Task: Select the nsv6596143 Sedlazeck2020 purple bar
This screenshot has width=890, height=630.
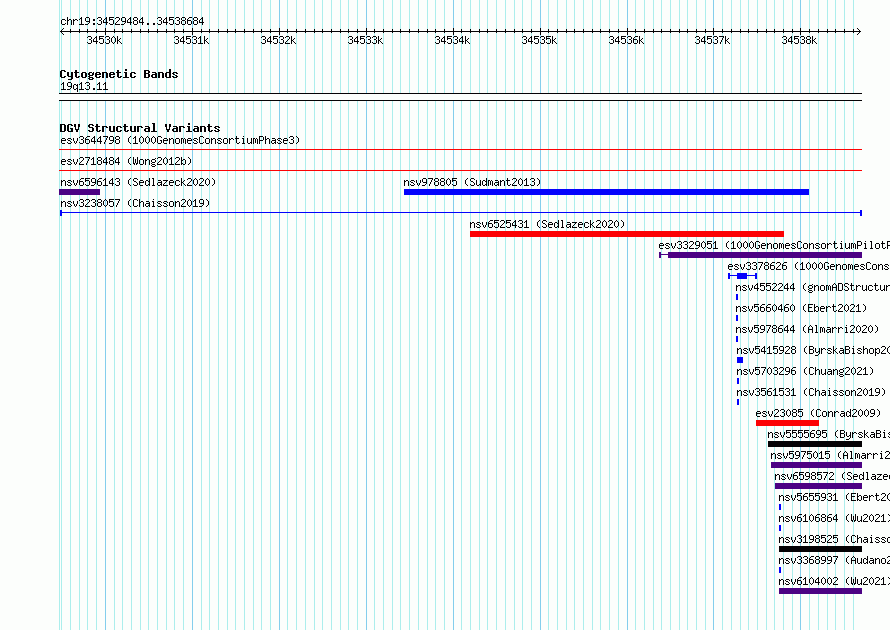Action: [x=79, y=192]
